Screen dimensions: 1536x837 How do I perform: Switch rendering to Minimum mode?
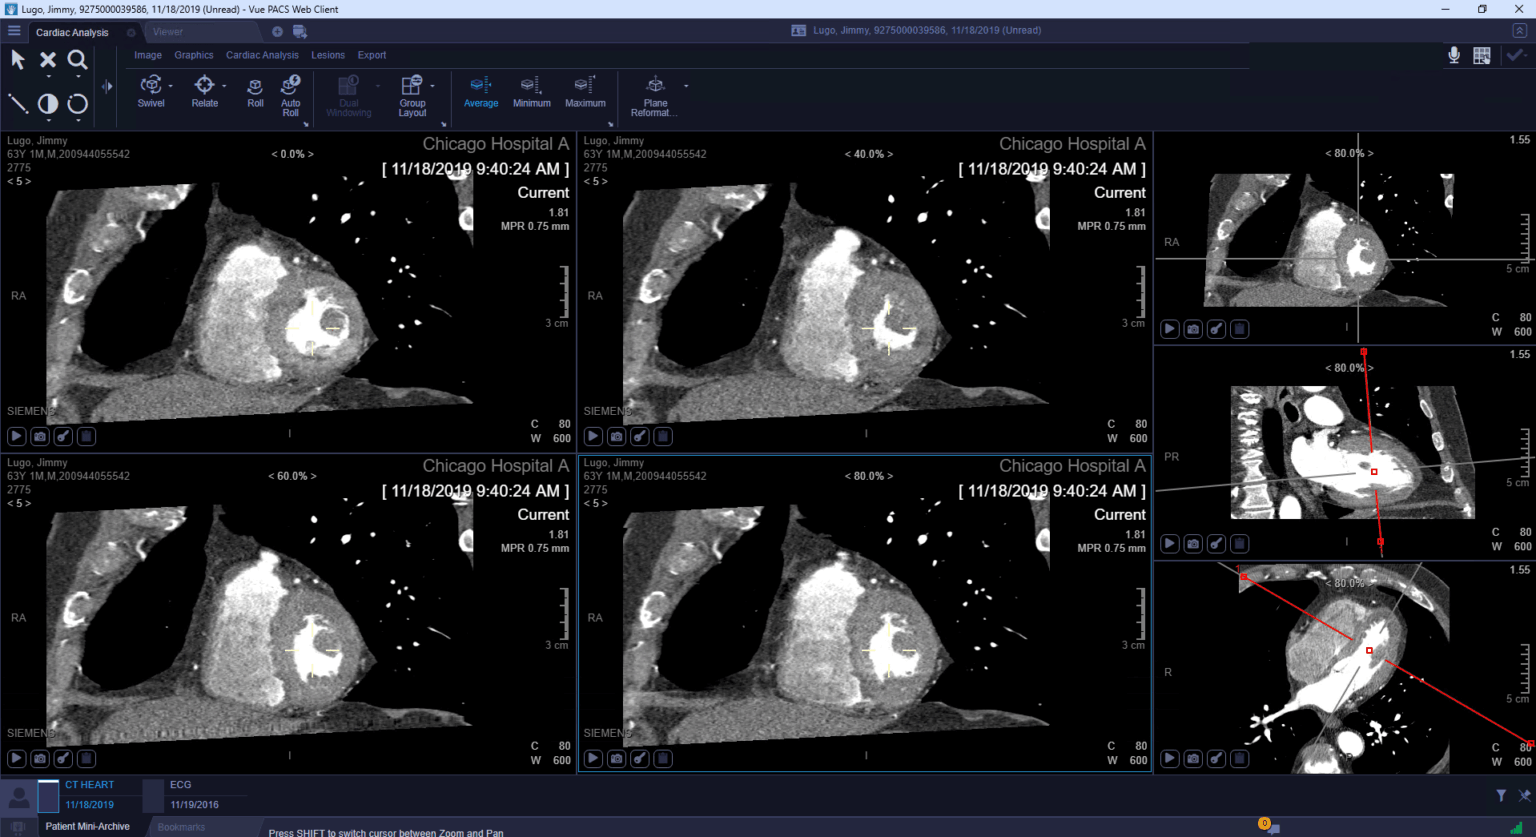point(531,91)
